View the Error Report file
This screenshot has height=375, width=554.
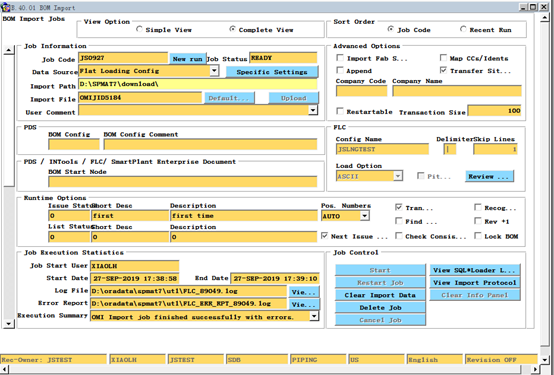point(304,304)
